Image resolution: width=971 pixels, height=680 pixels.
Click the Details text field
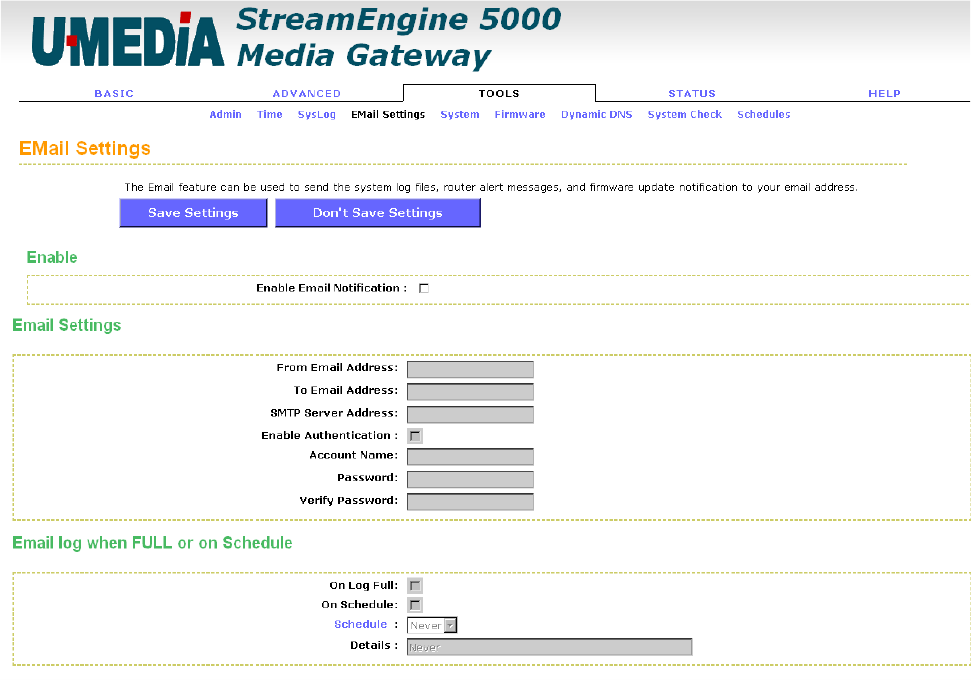[x=549, y=647]
